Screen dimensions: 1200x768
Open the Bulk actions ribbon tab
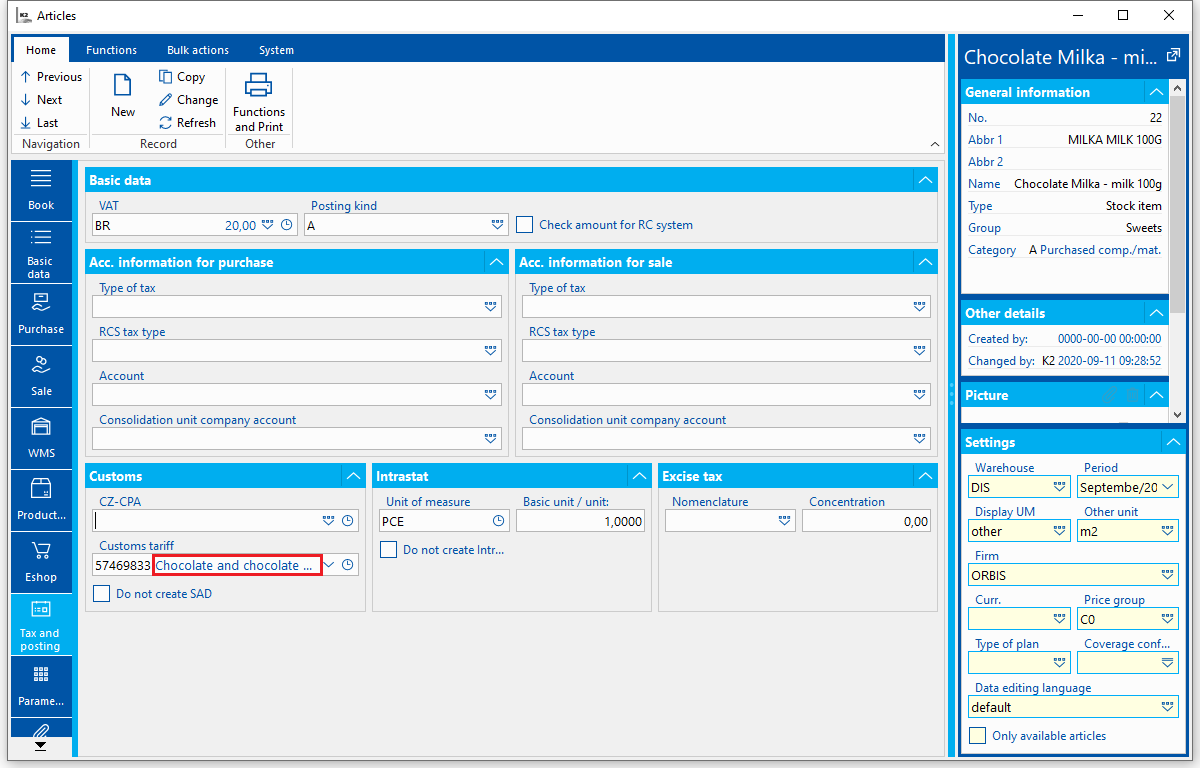[x=198, y=50]
